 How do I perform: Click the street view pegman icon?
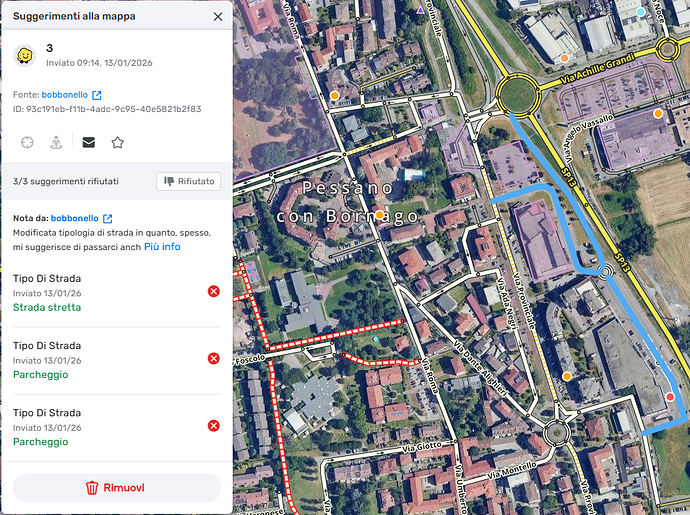pos(56,143)
